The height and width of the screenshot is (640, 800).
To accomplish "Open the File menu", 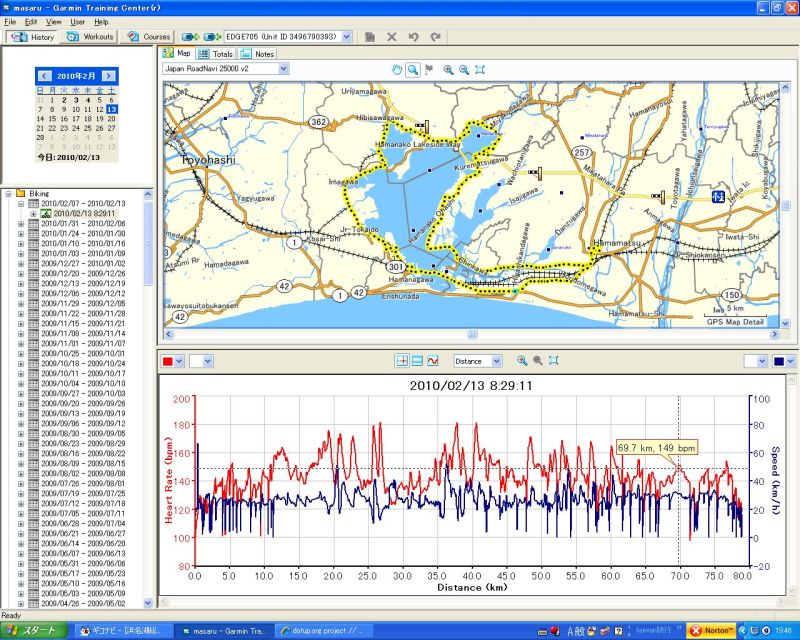I will coord(10,22).
